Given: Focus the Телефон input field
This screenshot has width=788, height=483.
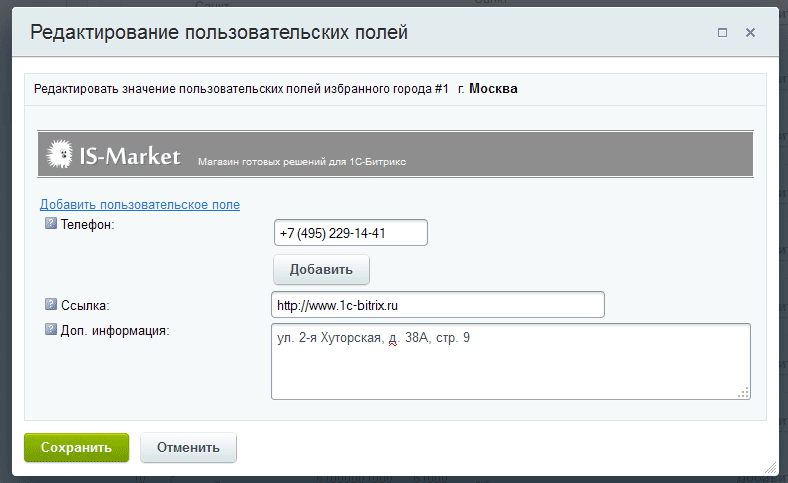Looking at the screenshot, I should tap(351, 233).
